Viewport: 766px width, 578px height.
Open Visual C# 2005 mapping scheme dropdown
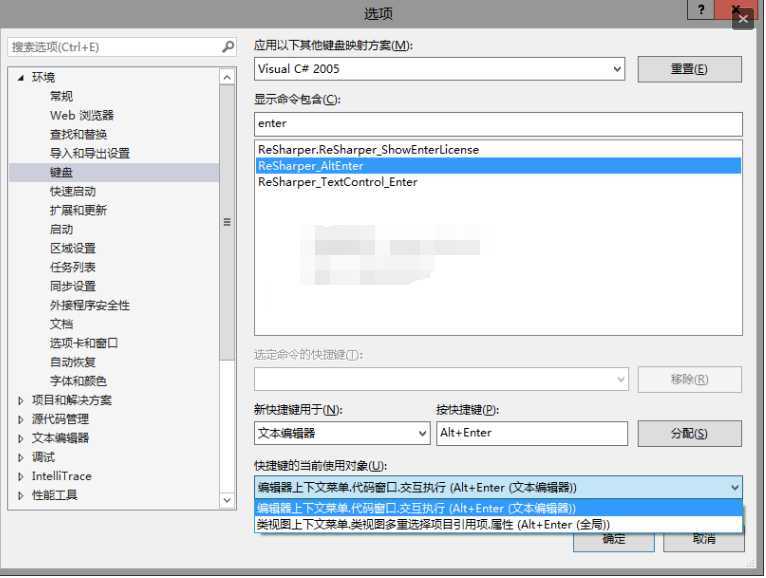click(617, 69)
